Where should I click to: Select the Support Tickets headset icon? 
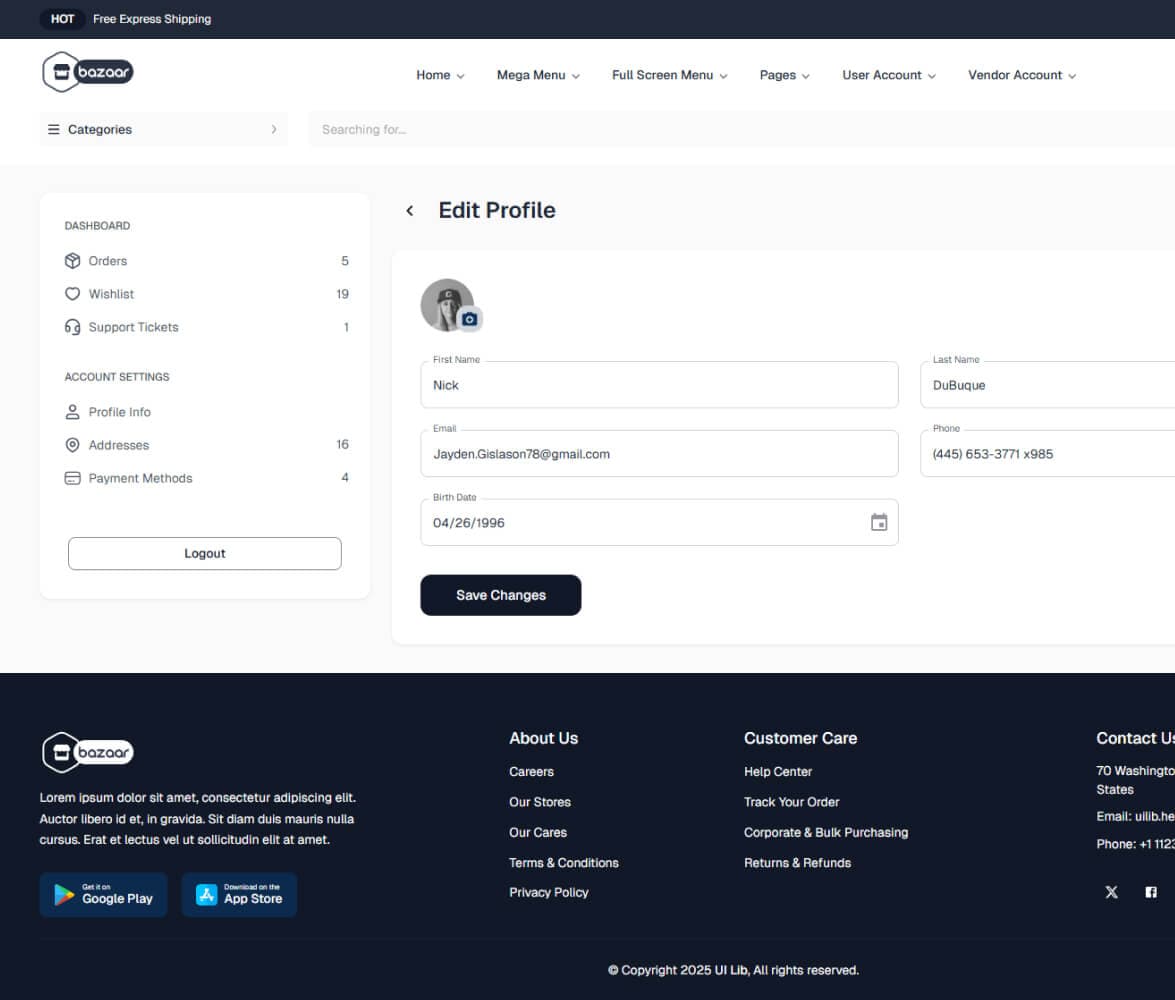[72, 327]
